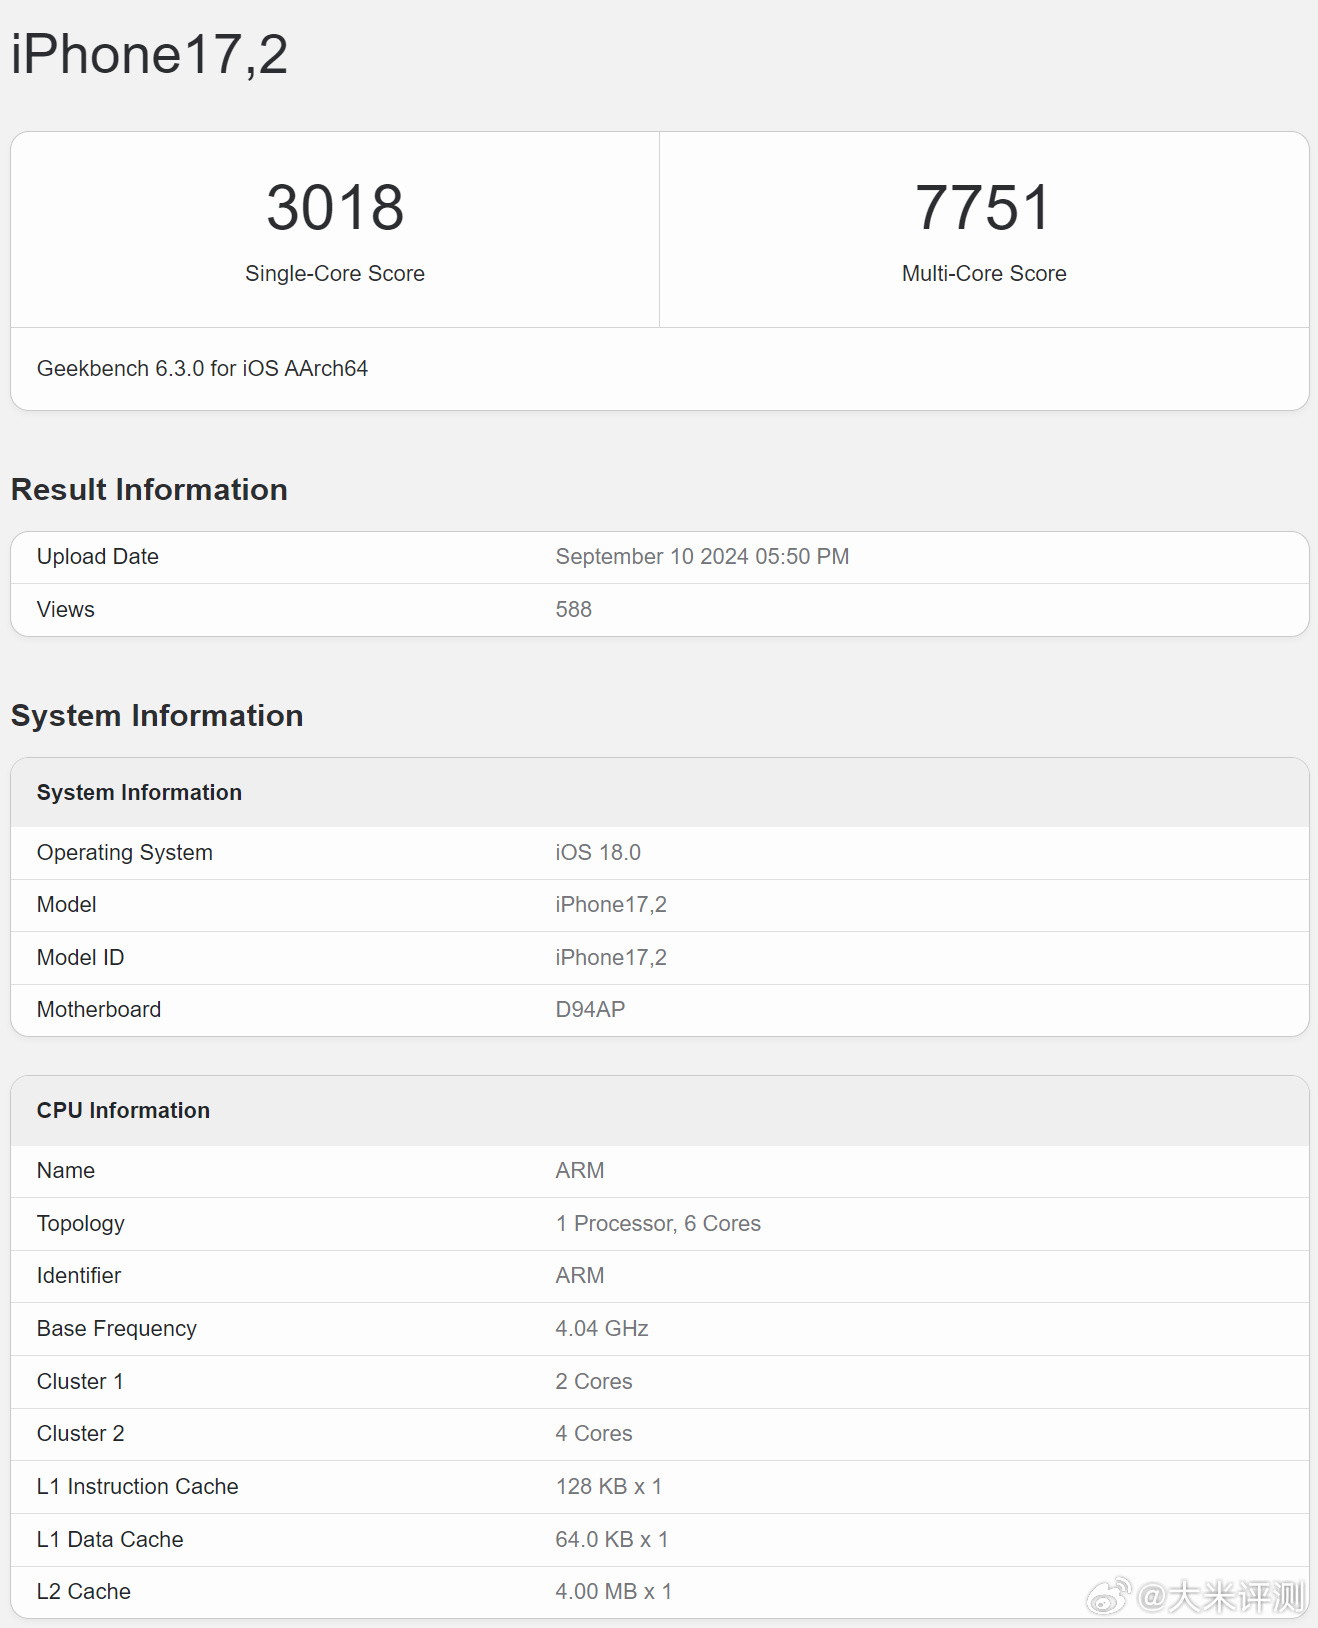Click the System Information table header
1318x1628 pixels.
pos(139,793)
